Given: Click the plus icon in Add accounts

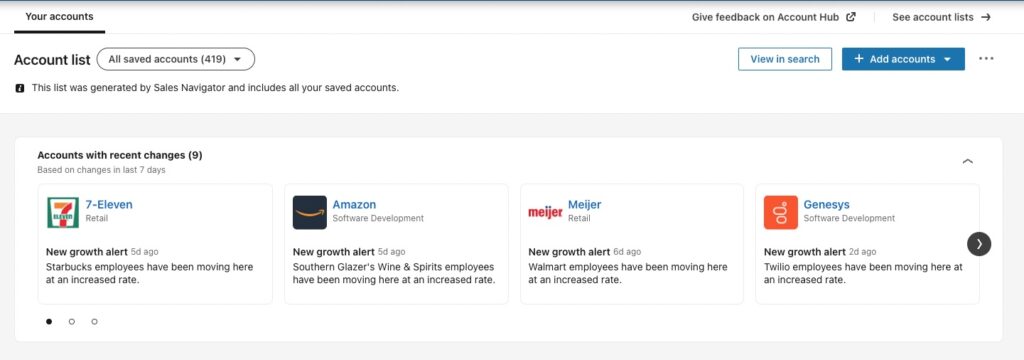Looking at the screenshot, I should click(x=859, y=59).
